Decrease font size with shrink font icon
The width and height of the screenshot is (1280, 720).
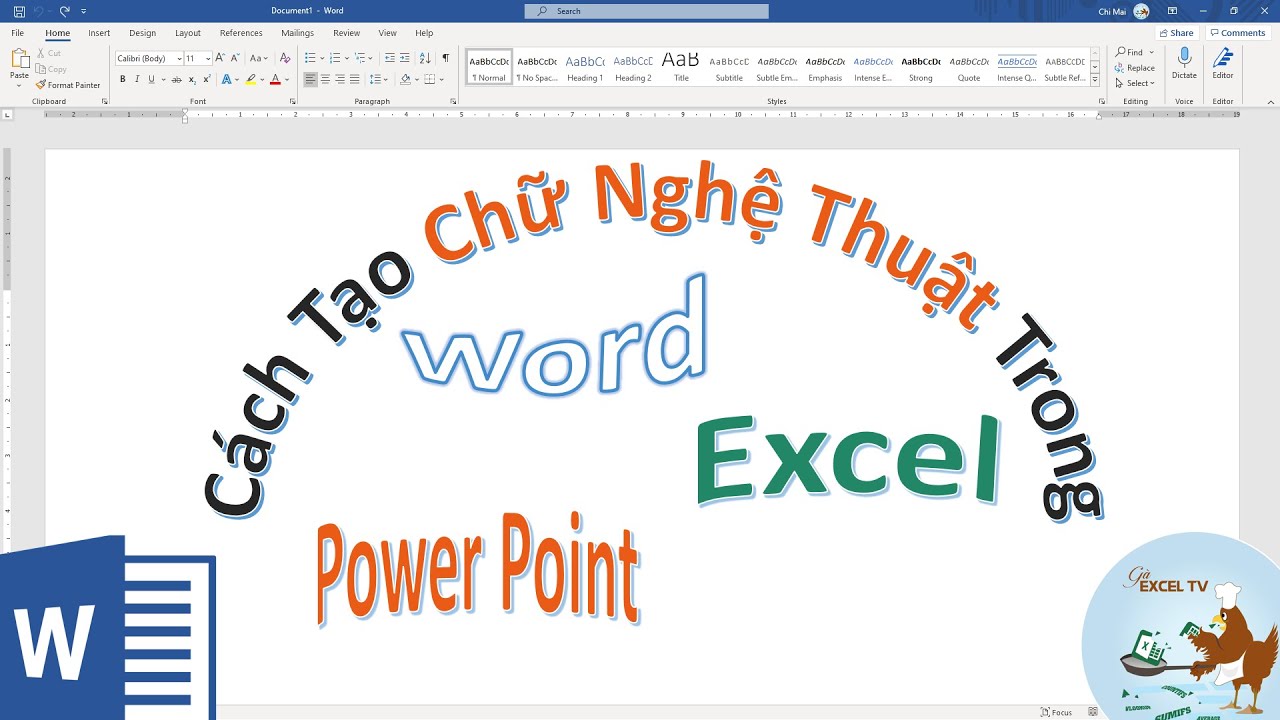point(236,58)
